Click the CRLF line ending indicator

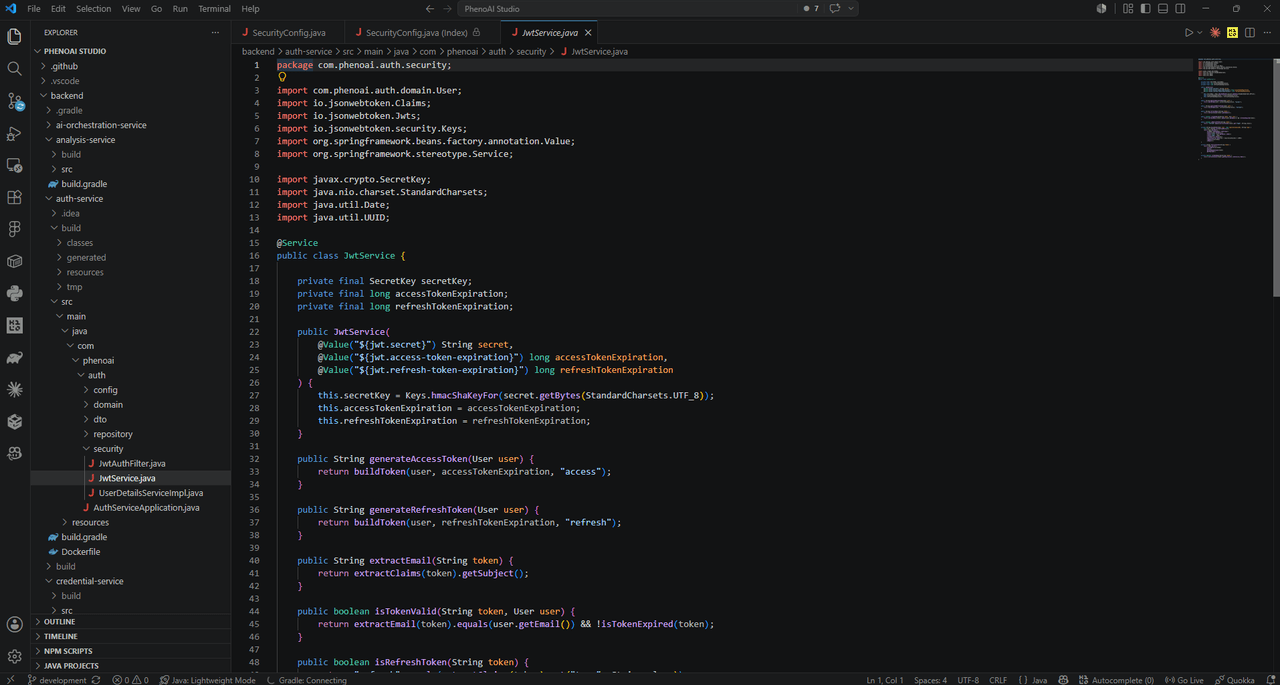(998, 680)
